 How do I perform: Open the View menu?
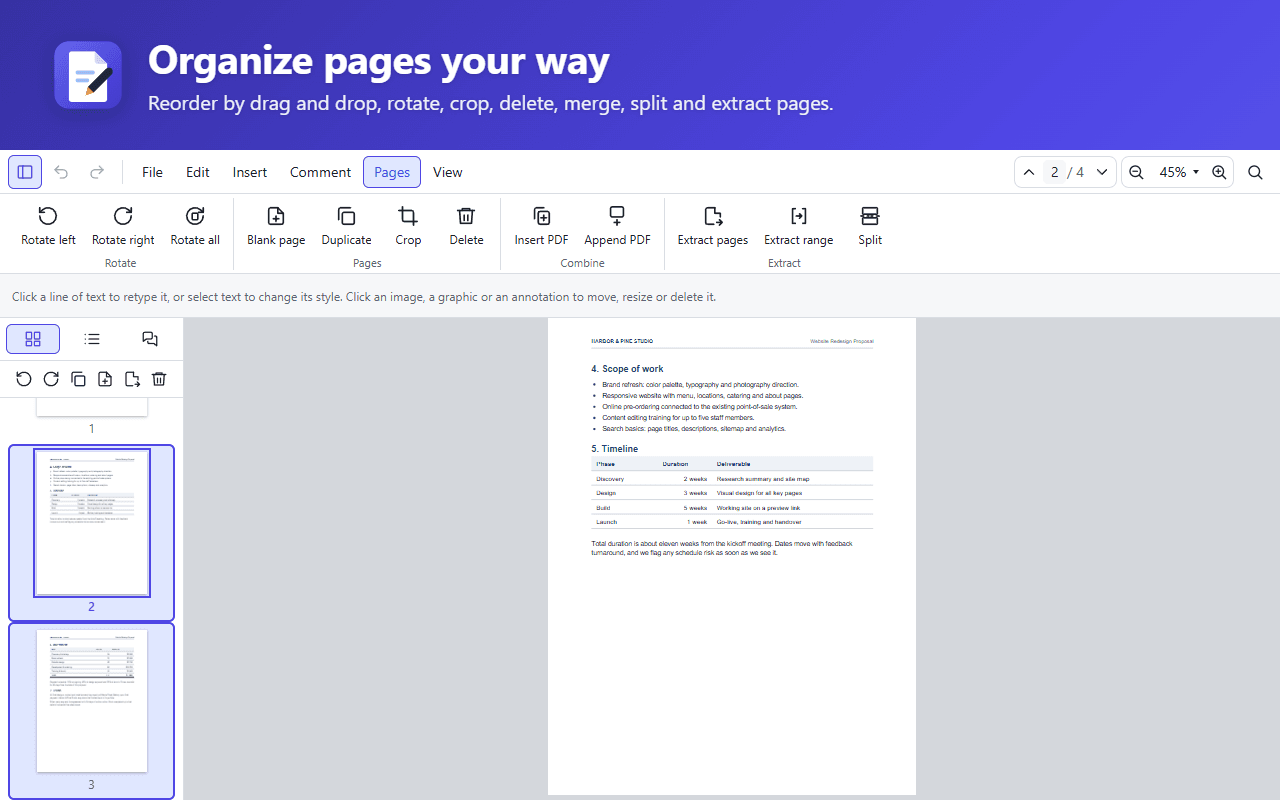pyautogui.click(x=448, y=172)
